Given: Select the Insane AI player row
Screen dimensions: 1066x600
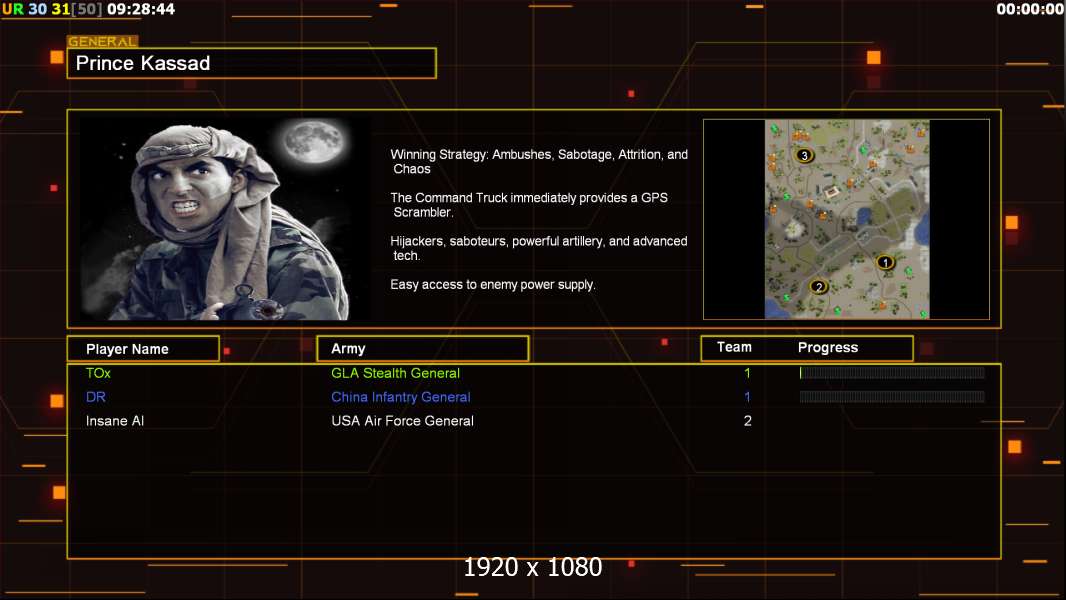Looking at the screenshot, I should pos(115,421).
